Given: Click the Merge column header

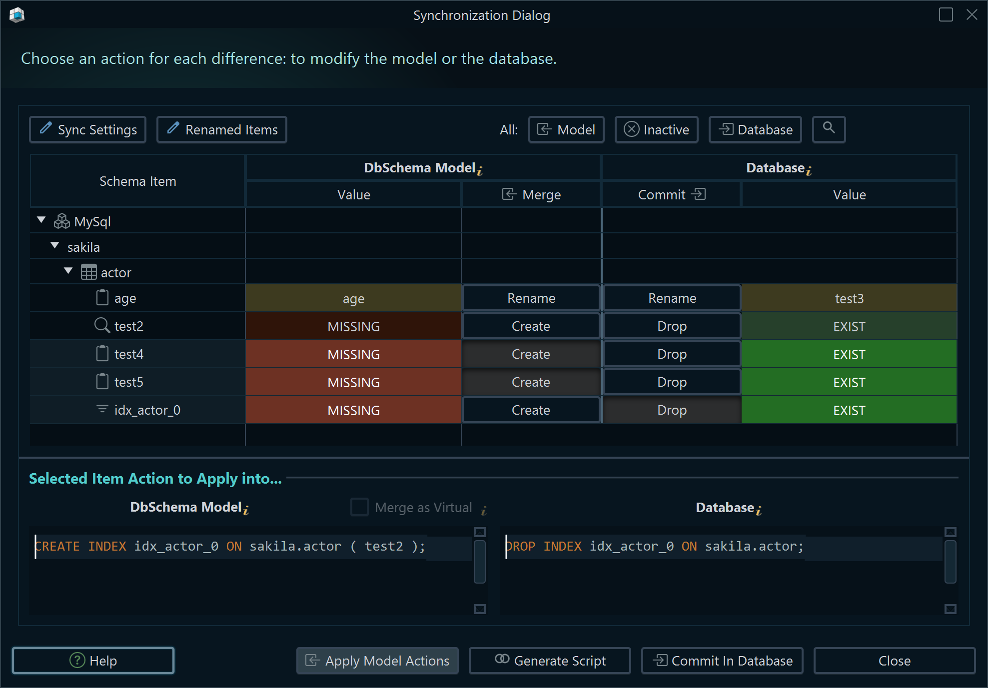Looking at the screenshot, I should point(531,195).
